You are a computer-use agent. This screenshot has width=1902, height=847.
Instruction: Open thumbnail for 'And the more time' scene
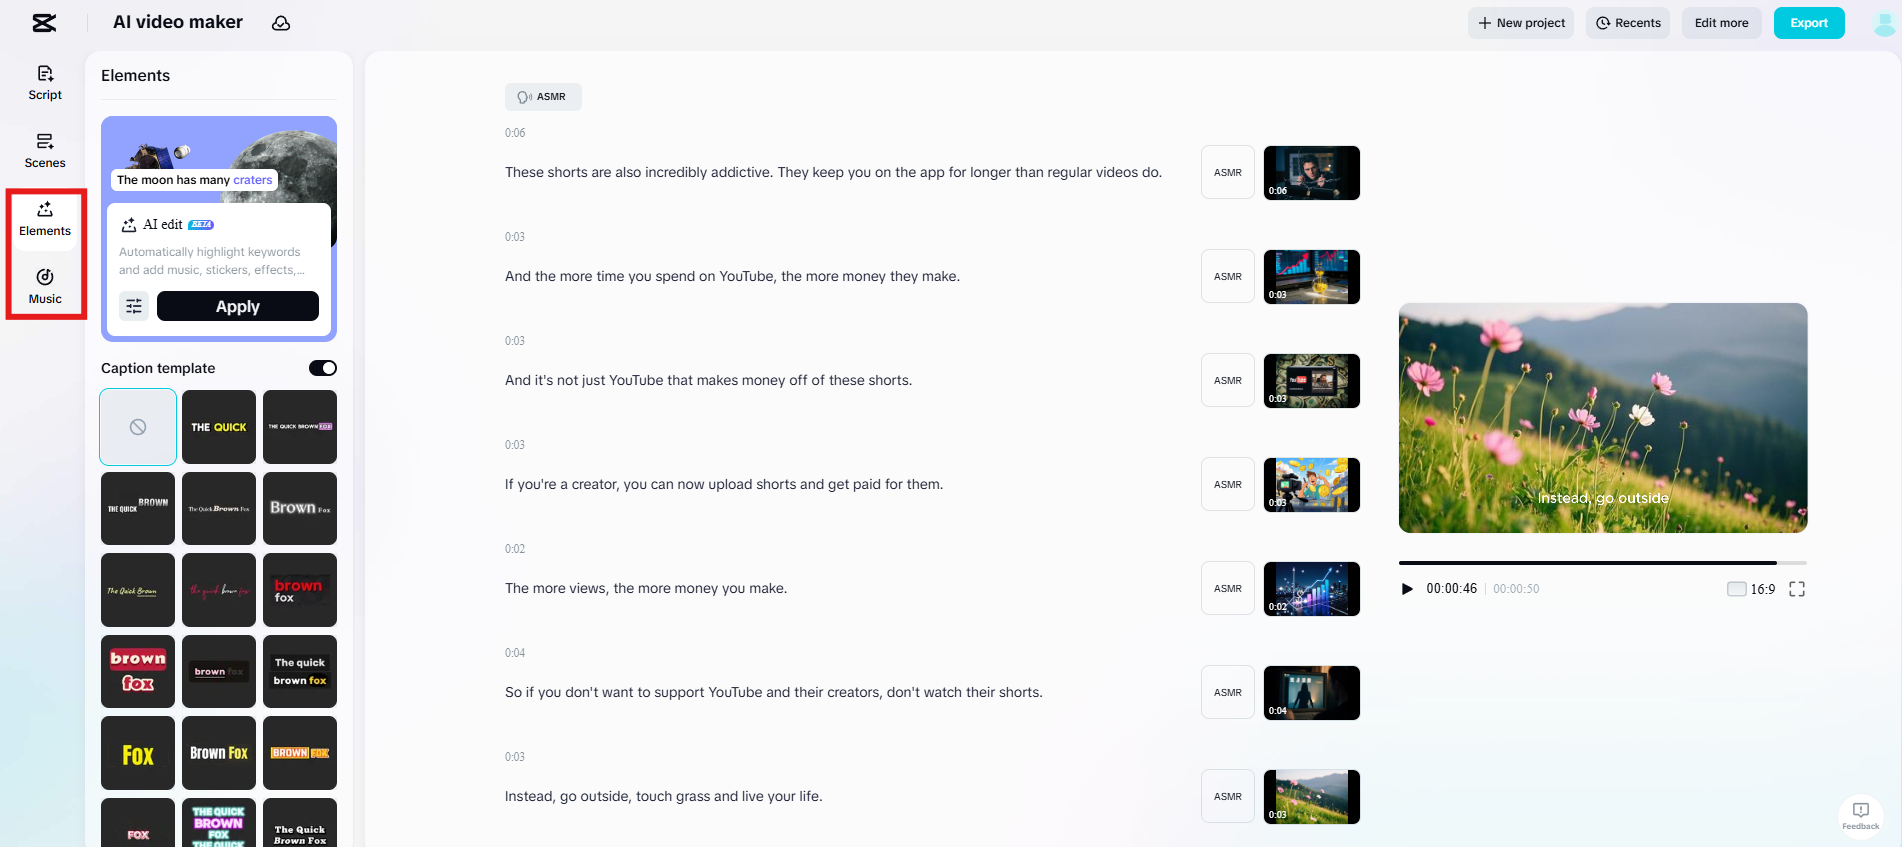click(x=1312, y=277)
